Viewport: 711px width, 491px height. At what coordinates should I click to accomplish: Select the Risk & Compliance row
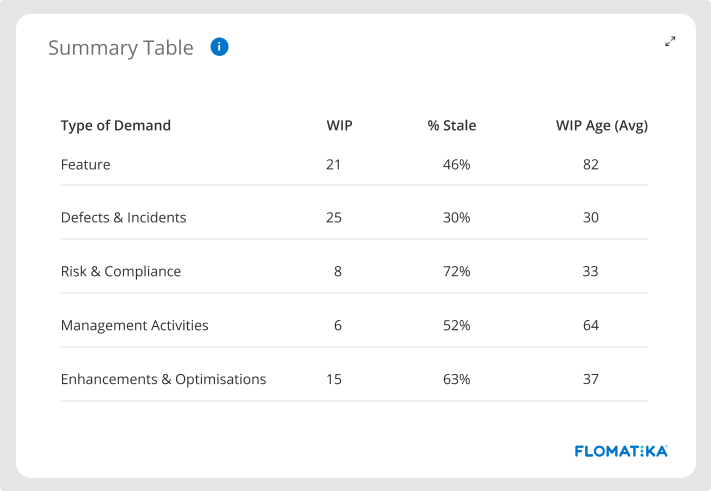pyautogui.click(x=121, y=272)
